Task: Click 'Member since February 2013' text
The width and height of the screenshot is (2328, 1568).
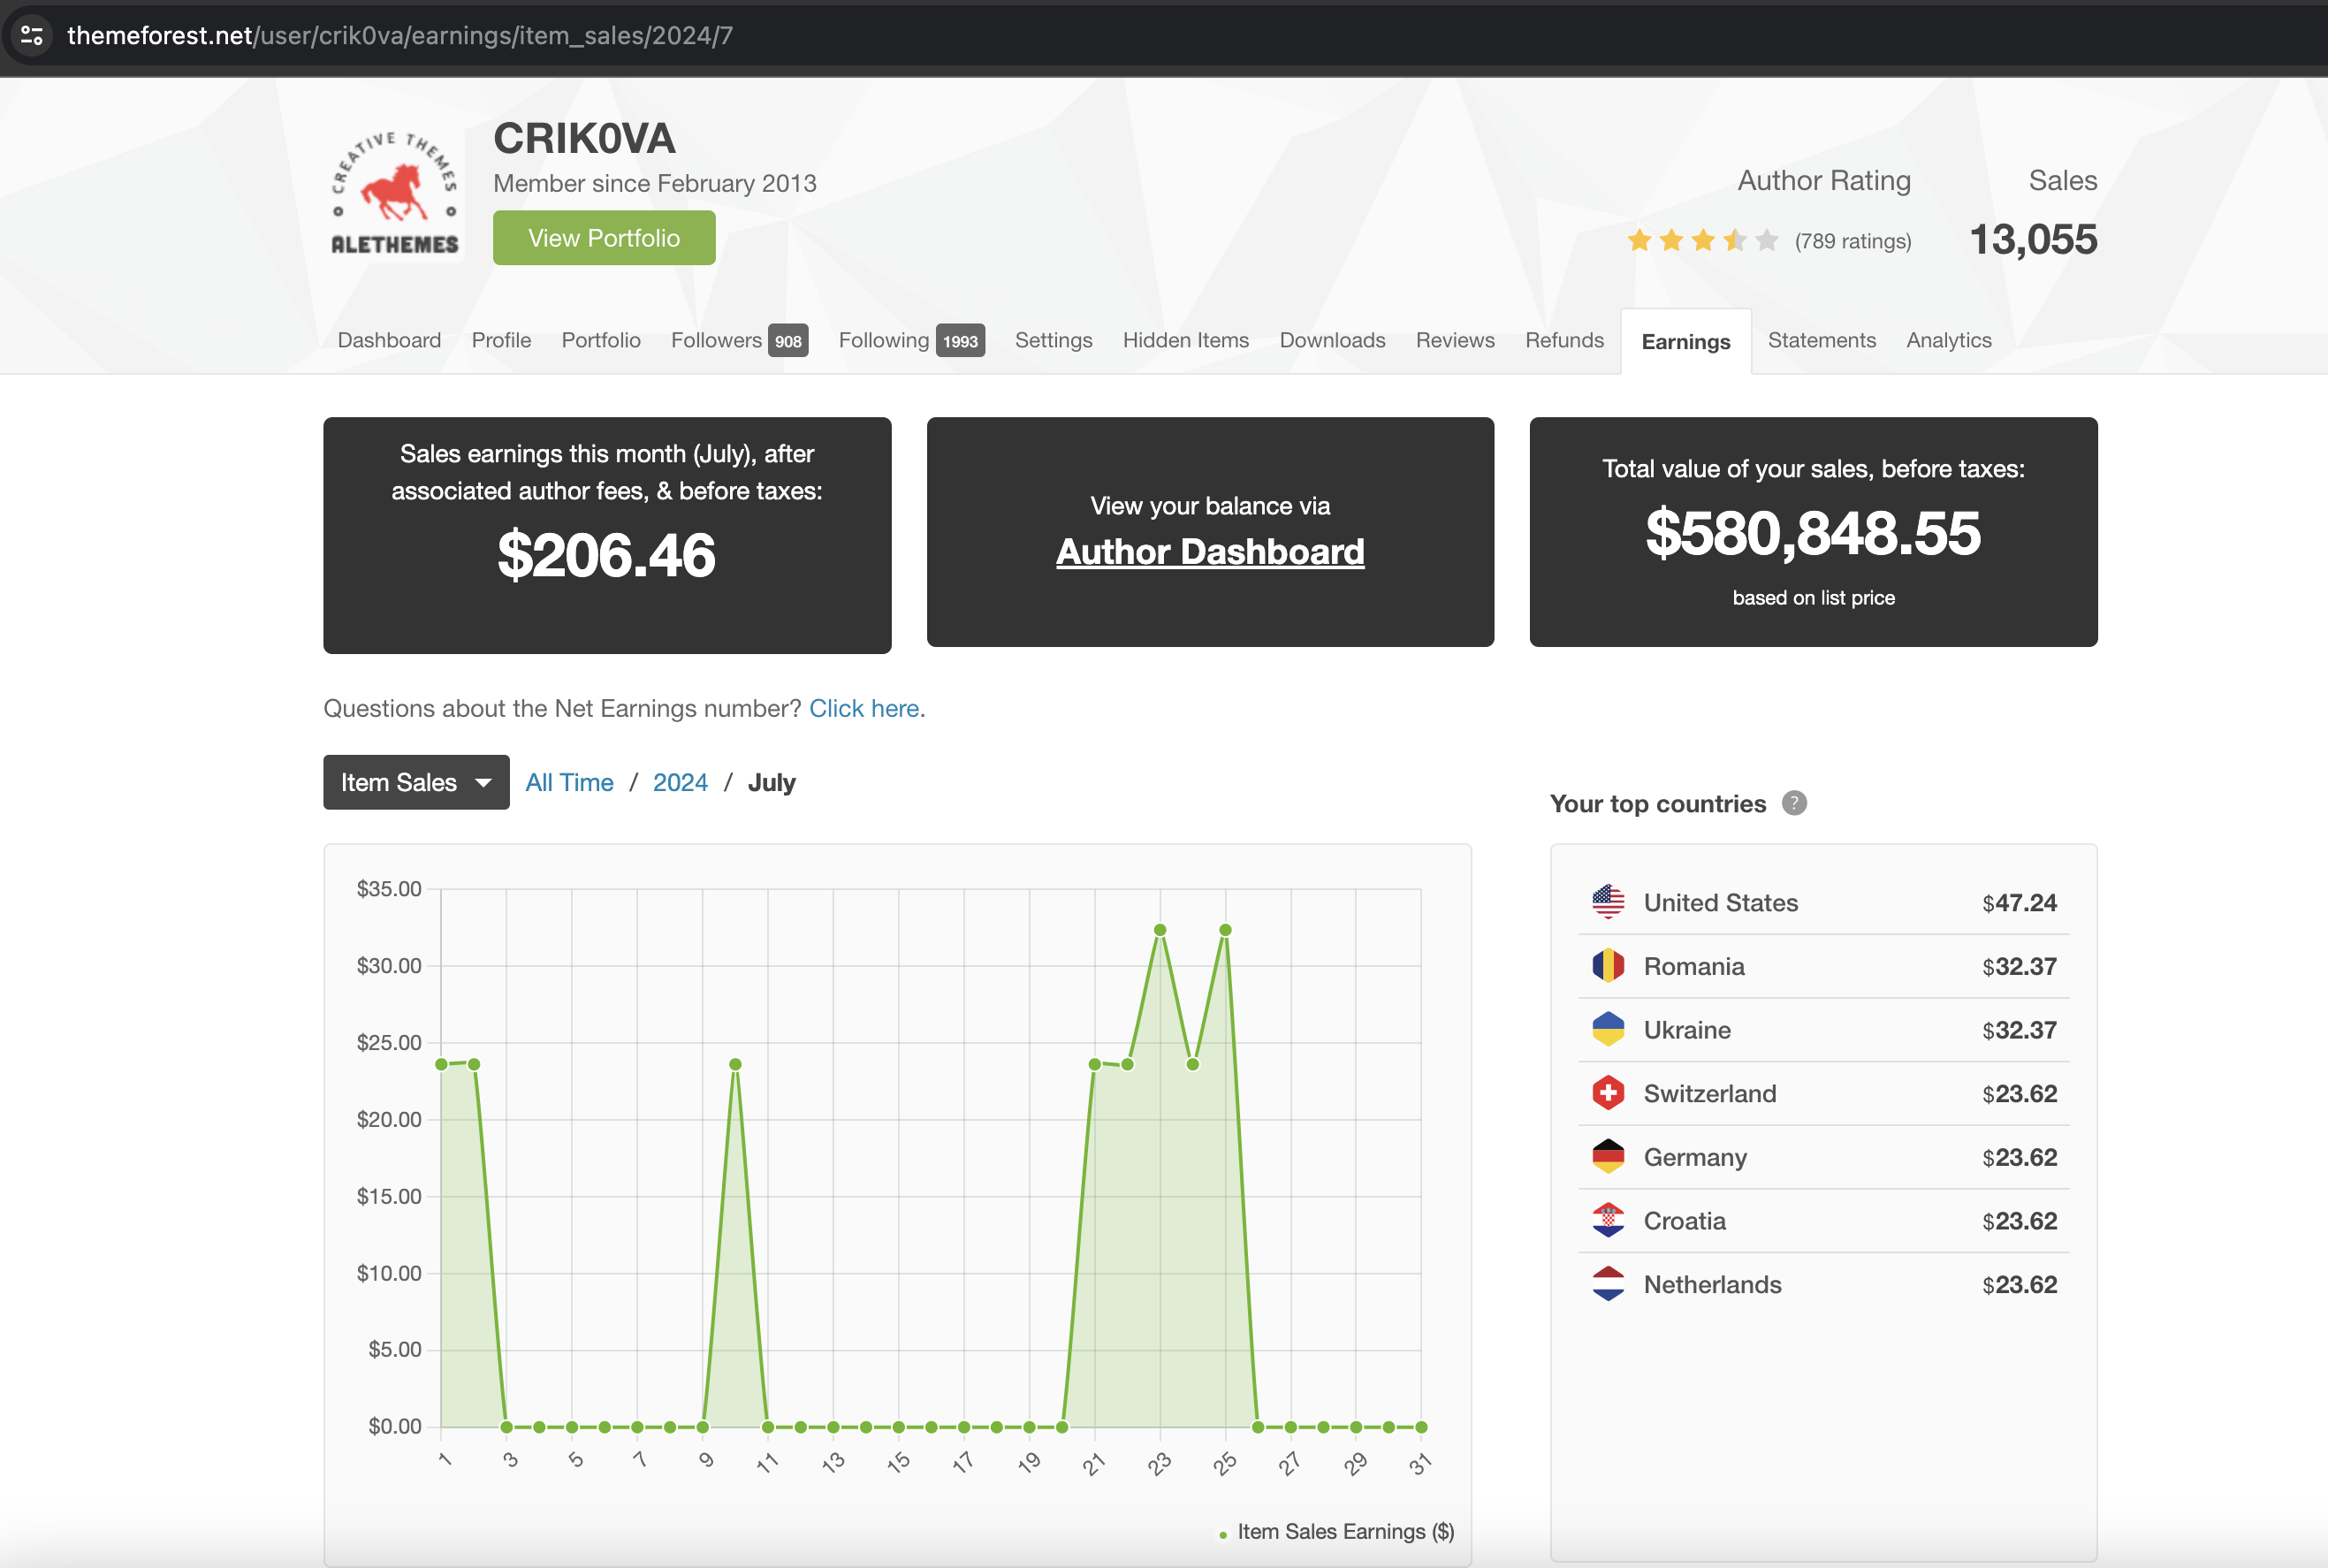Action: click(x=655, y=183)
